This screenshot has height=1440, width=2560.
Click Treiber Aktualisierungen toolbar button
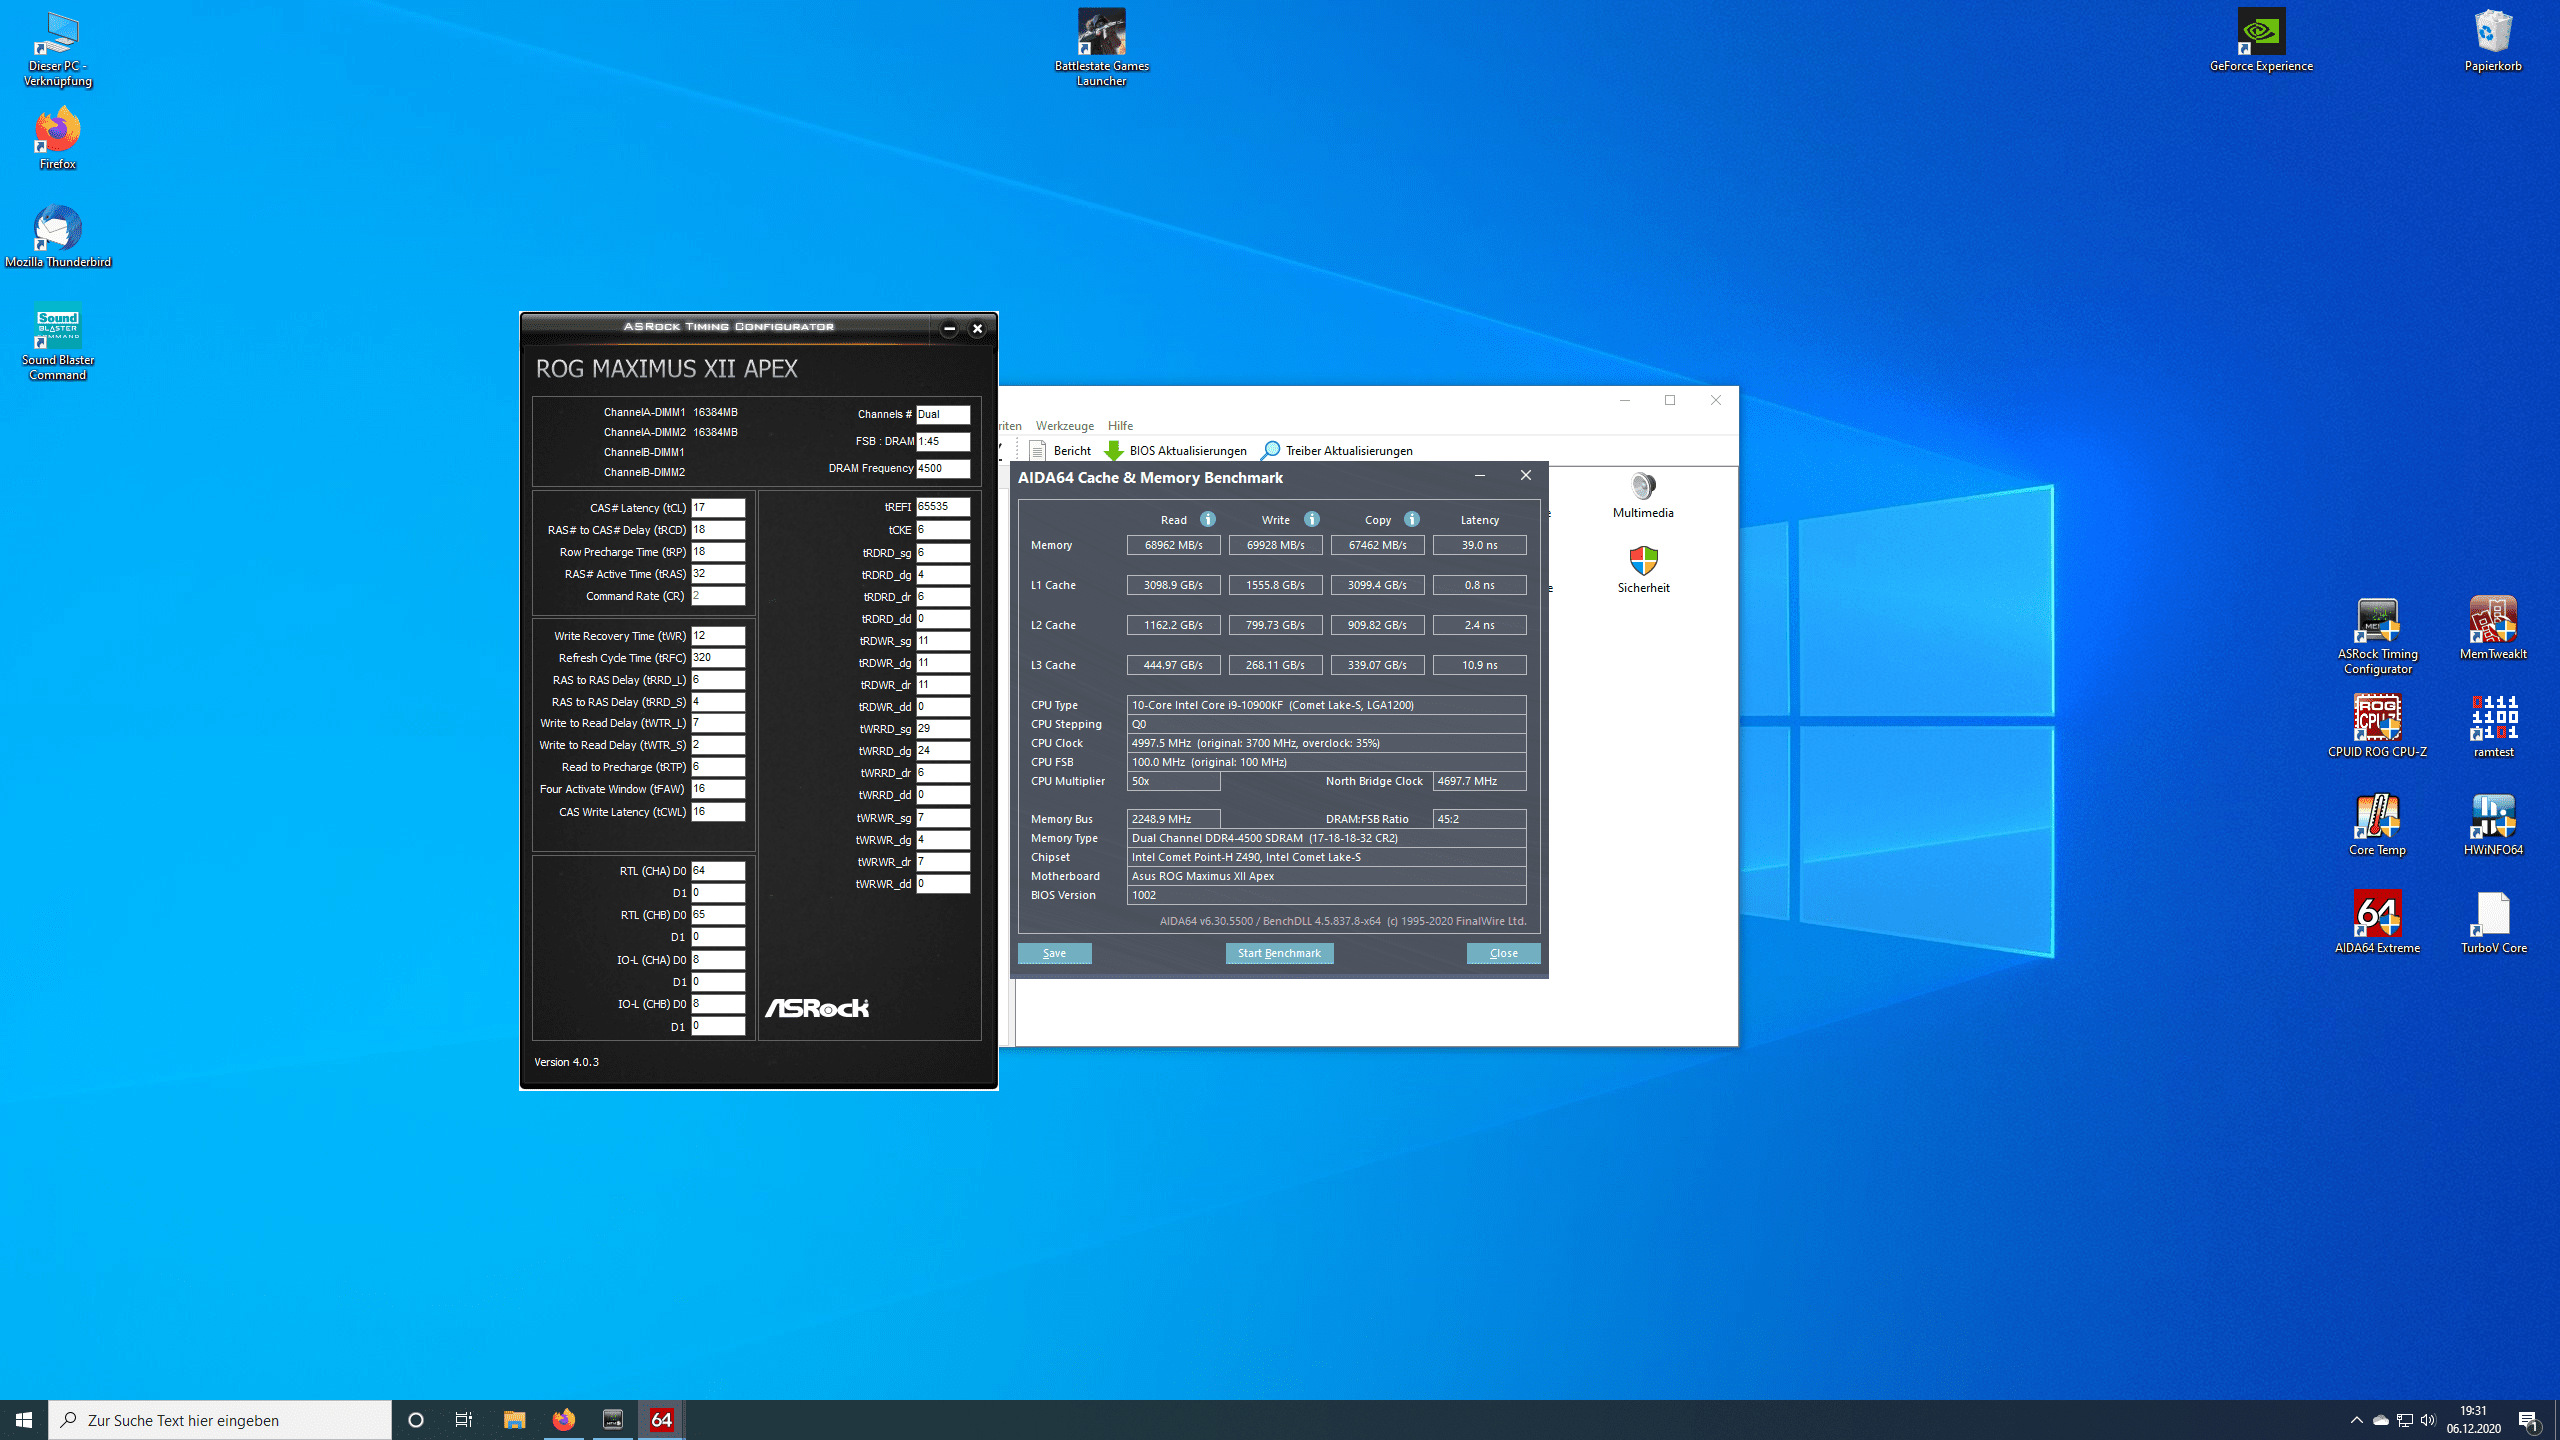click(x=1337, y=451)
